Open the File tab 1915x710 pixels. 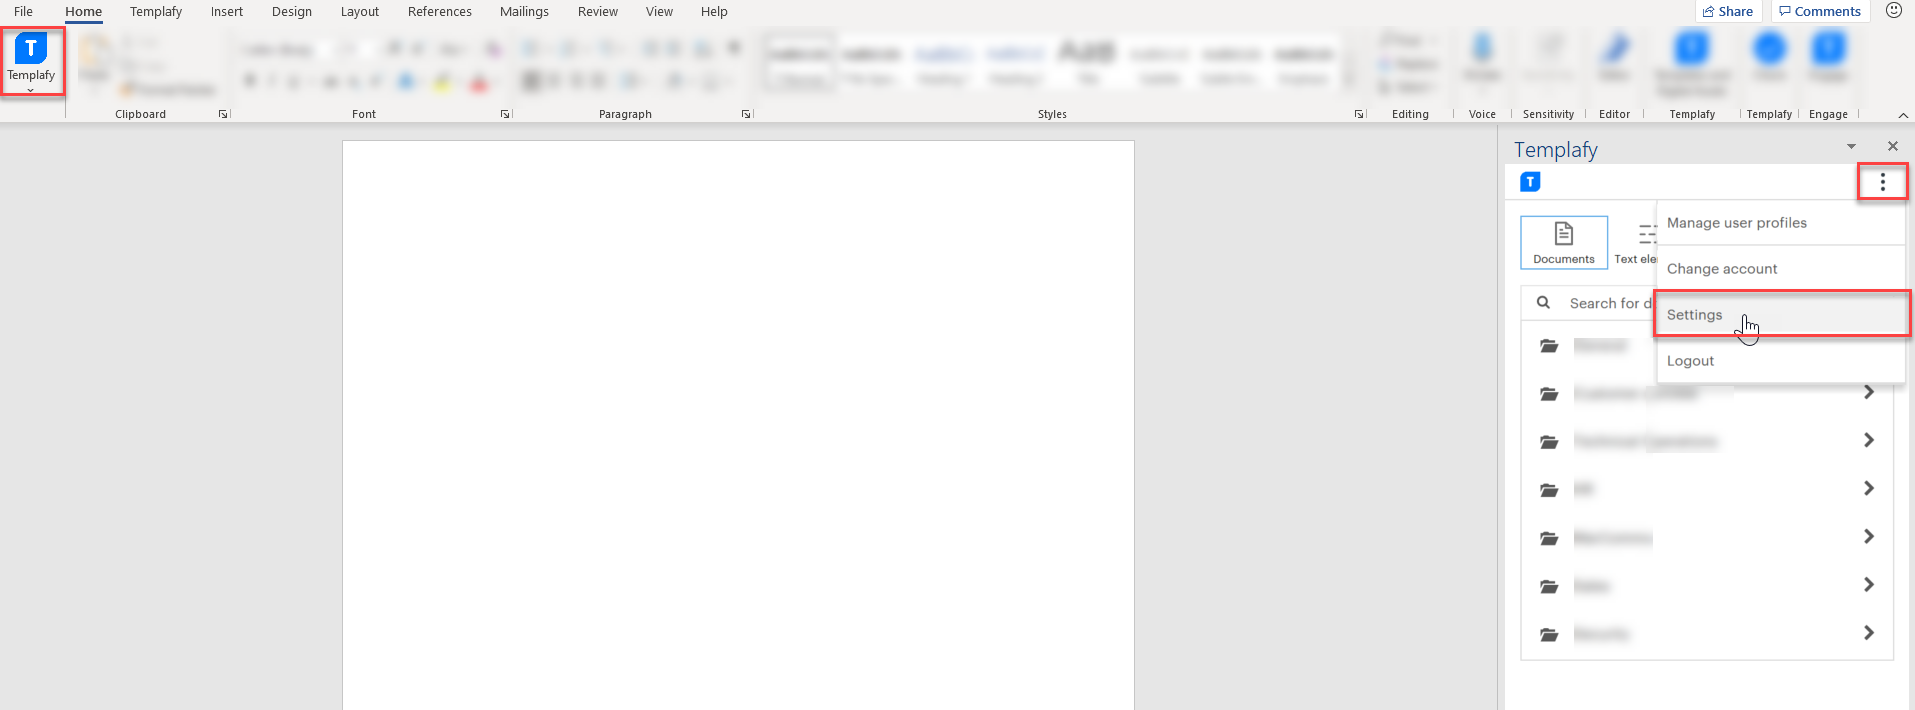pyautogui.click(x=23, y=12)
